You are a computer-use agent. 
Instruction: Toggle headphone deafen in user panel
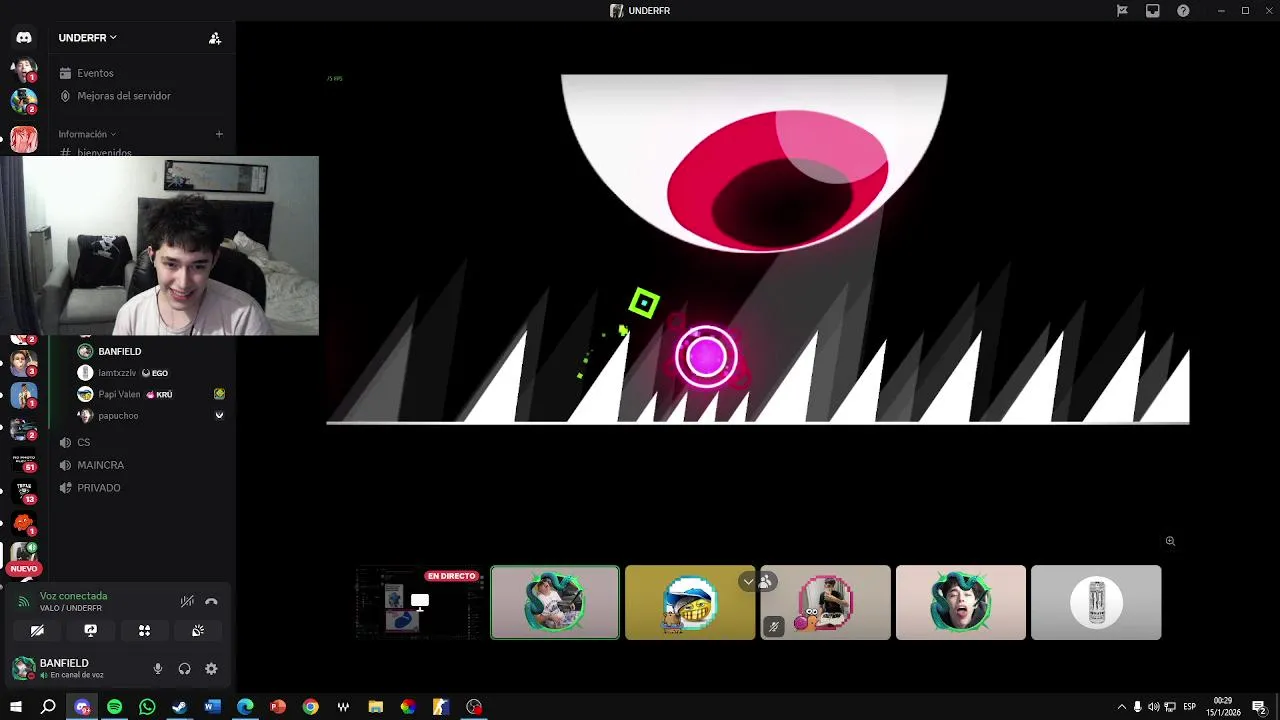[x=184, y=669]
